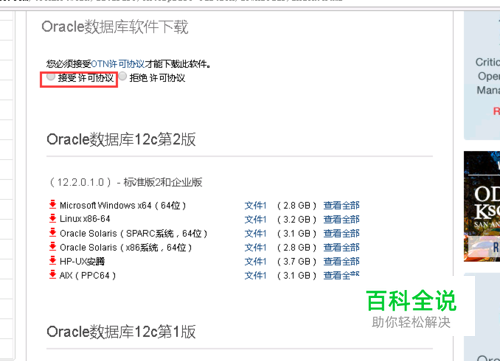Screen dimensions: 500x361
Task: Click download icon for Linux x86-64
Action: click(52, 218)
